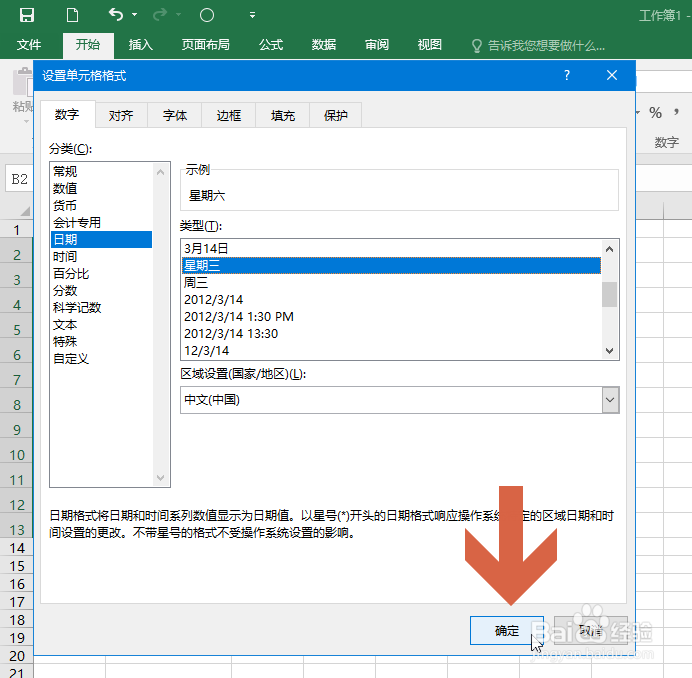
Task: Switch to the 页面布局 ribbon tab
Action: [x=206, y=45]
